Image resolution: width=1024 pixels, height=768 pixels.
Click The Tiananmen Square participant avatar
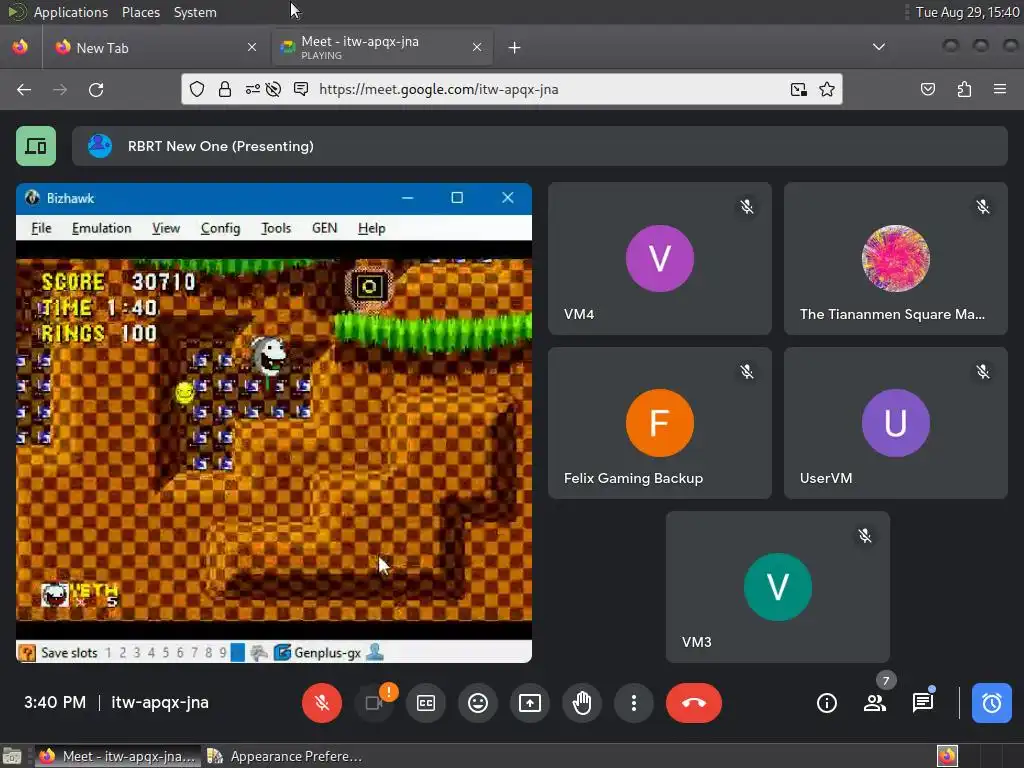point(895,258)
